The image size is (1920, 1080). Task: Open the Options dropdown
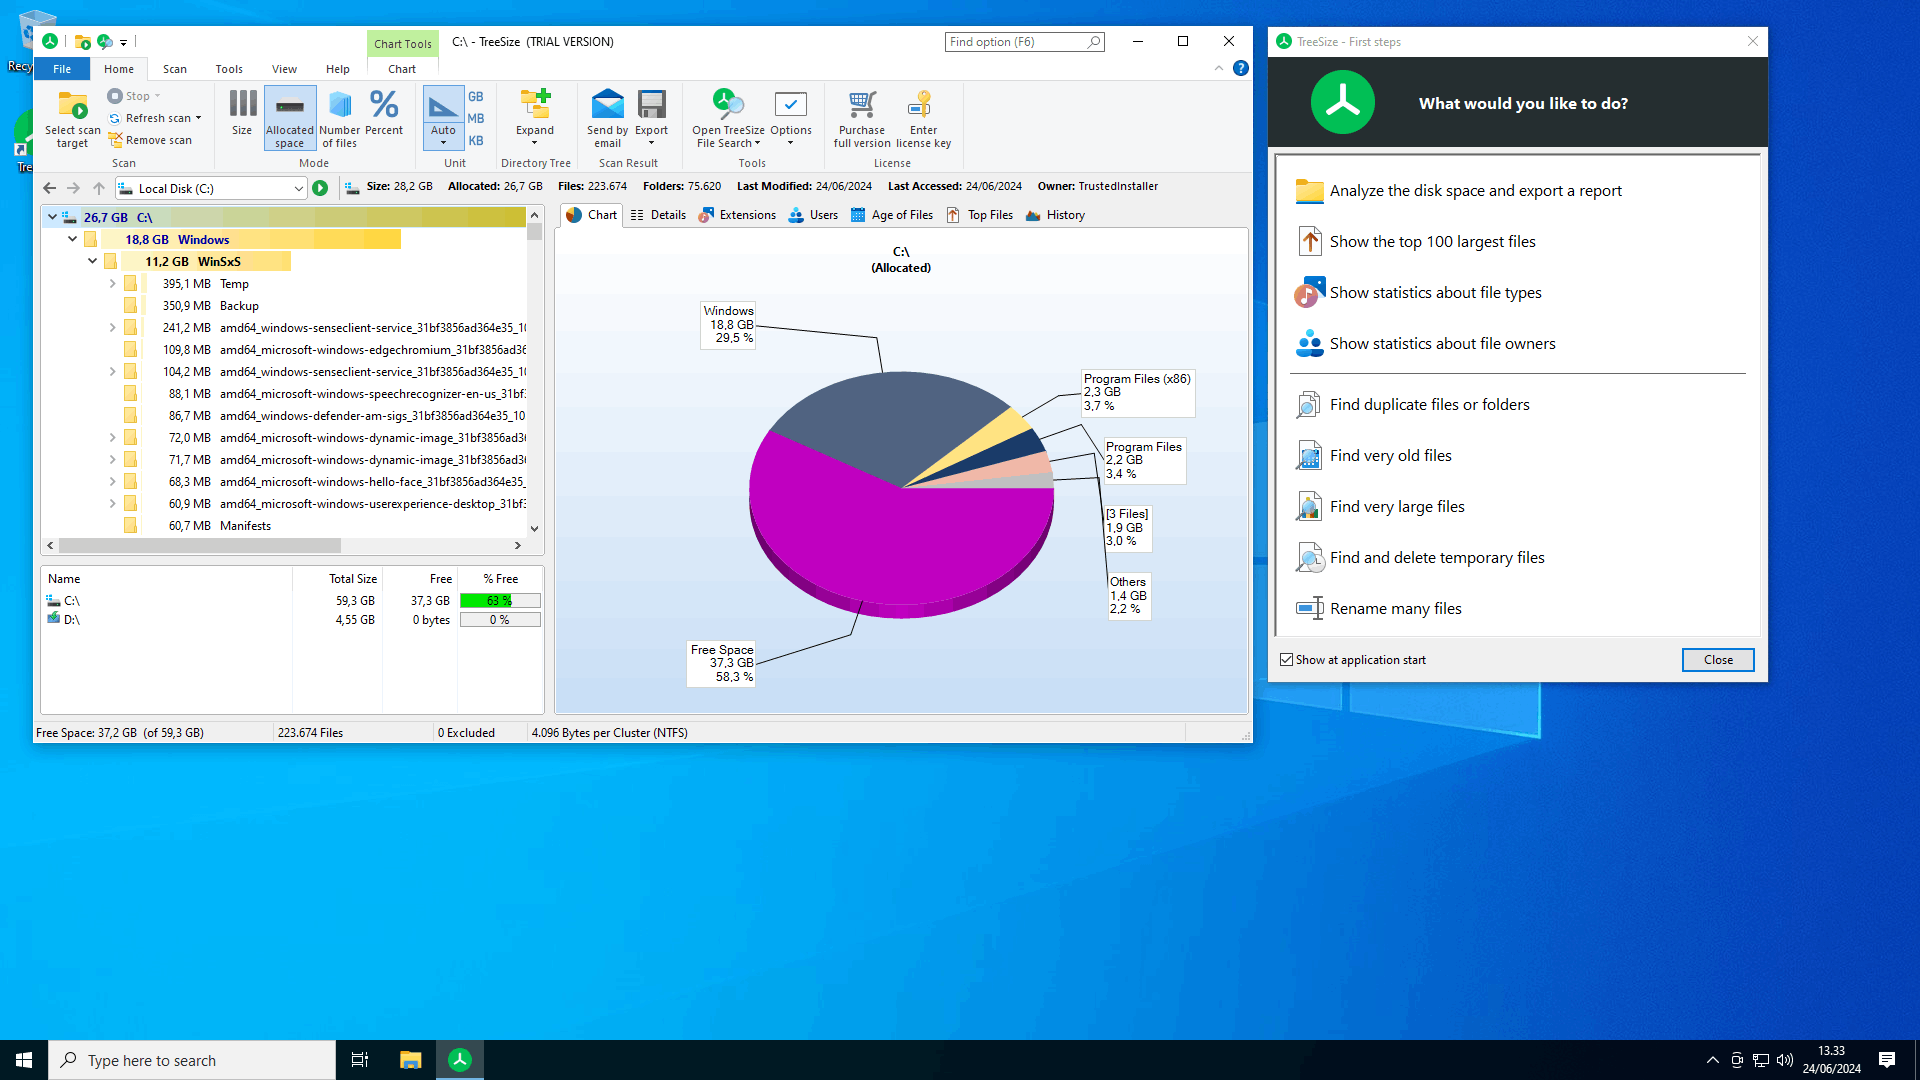791,118
